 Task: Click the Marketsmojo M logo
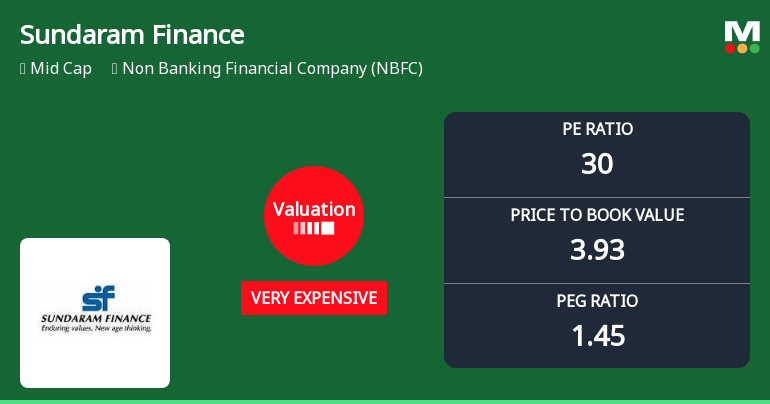click(x=742, y=30)
